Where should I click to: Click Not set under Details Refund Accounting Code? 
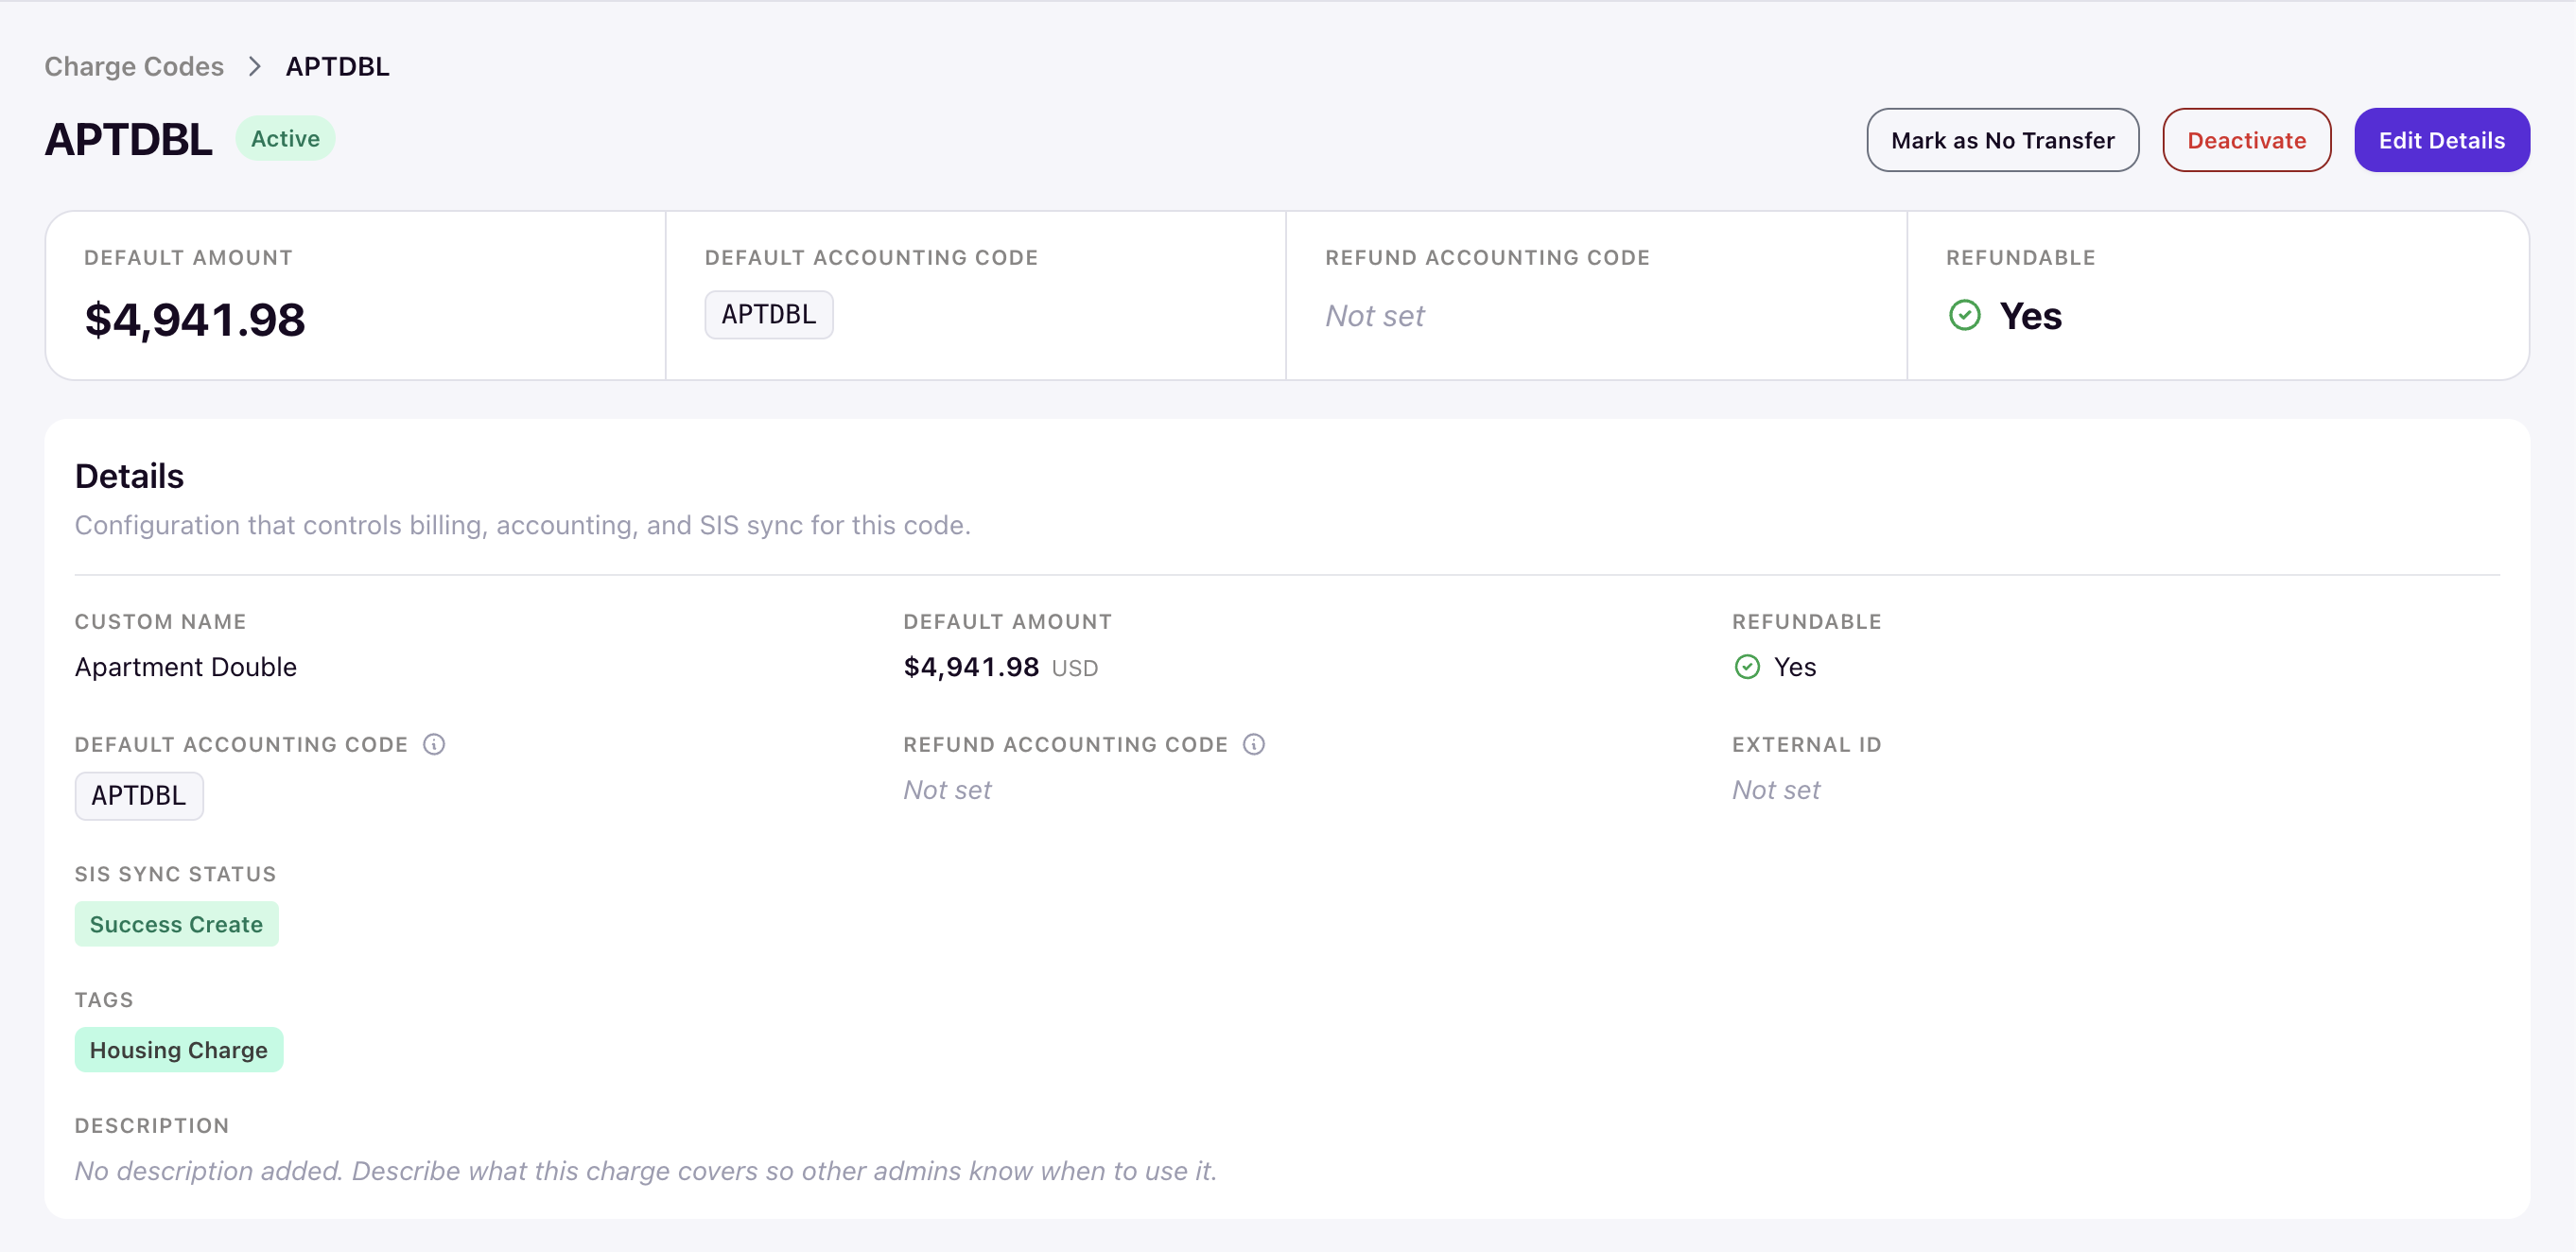coord(947,790)
